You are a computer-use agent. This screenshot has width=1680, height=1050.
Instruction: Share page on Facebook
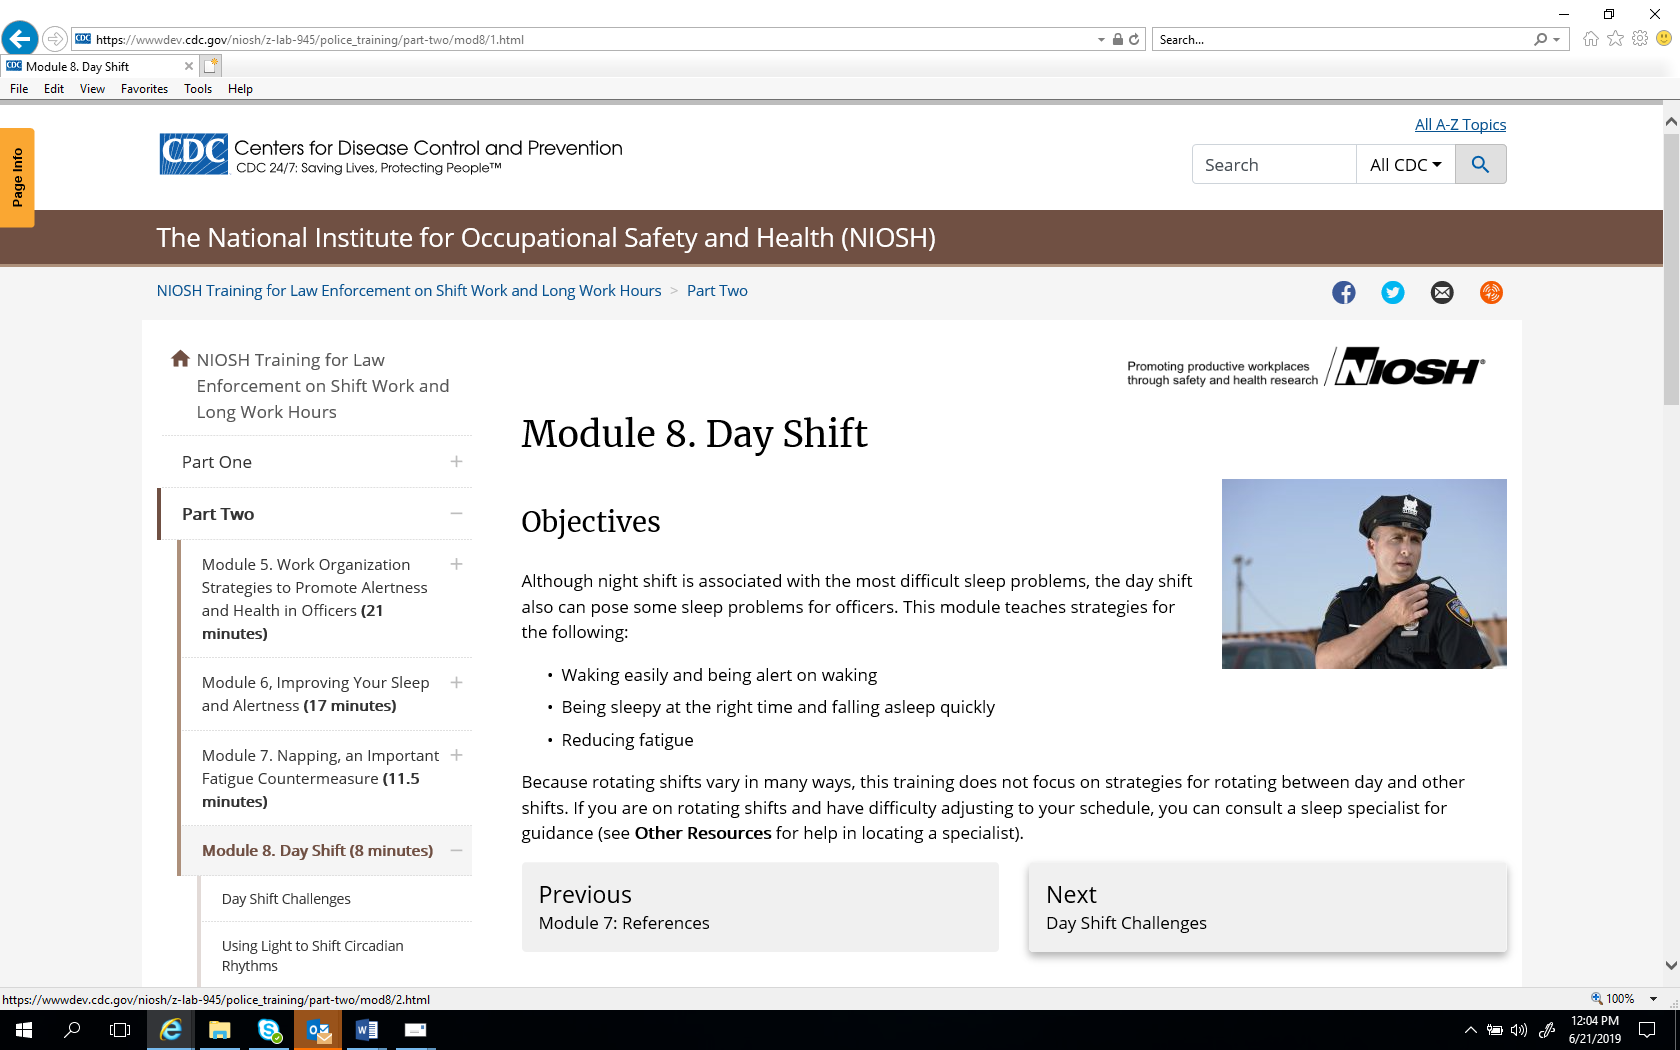[1344, 292]
